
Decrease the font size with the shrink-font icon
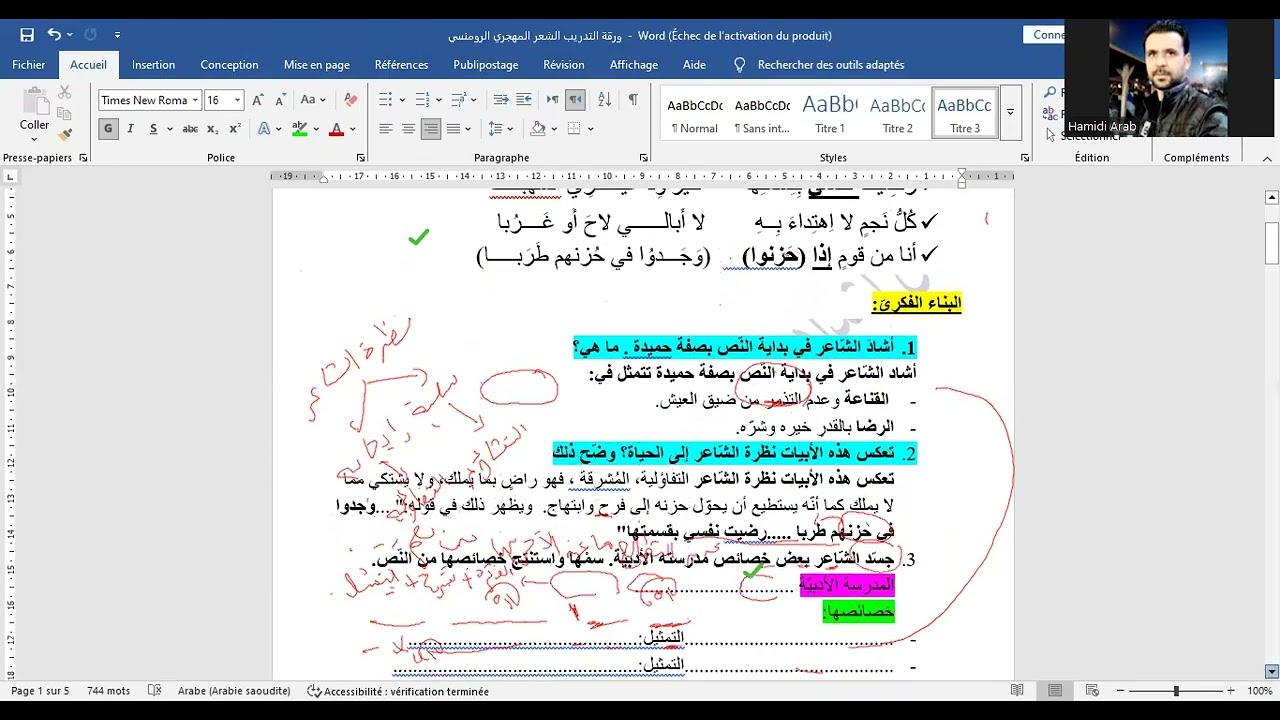pos(278,100)
